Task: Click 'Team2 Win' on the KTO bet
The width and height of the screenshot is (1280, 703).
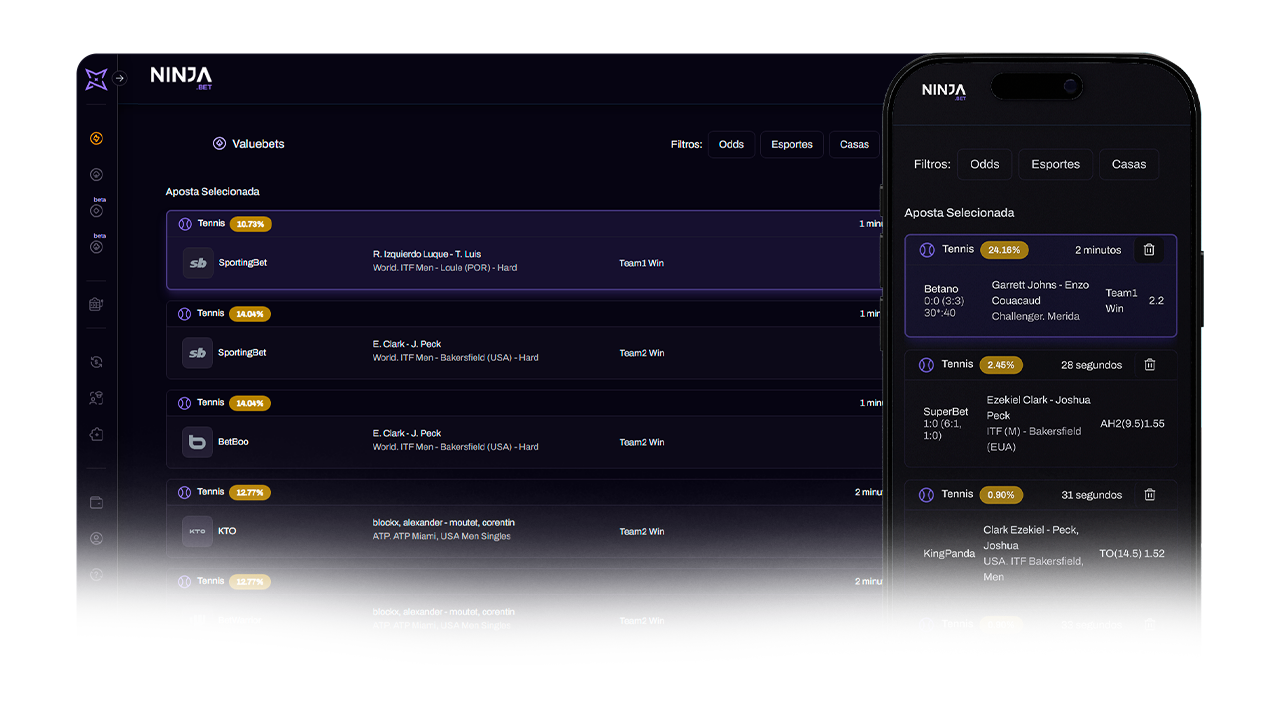Action: (x=641, y=531)
